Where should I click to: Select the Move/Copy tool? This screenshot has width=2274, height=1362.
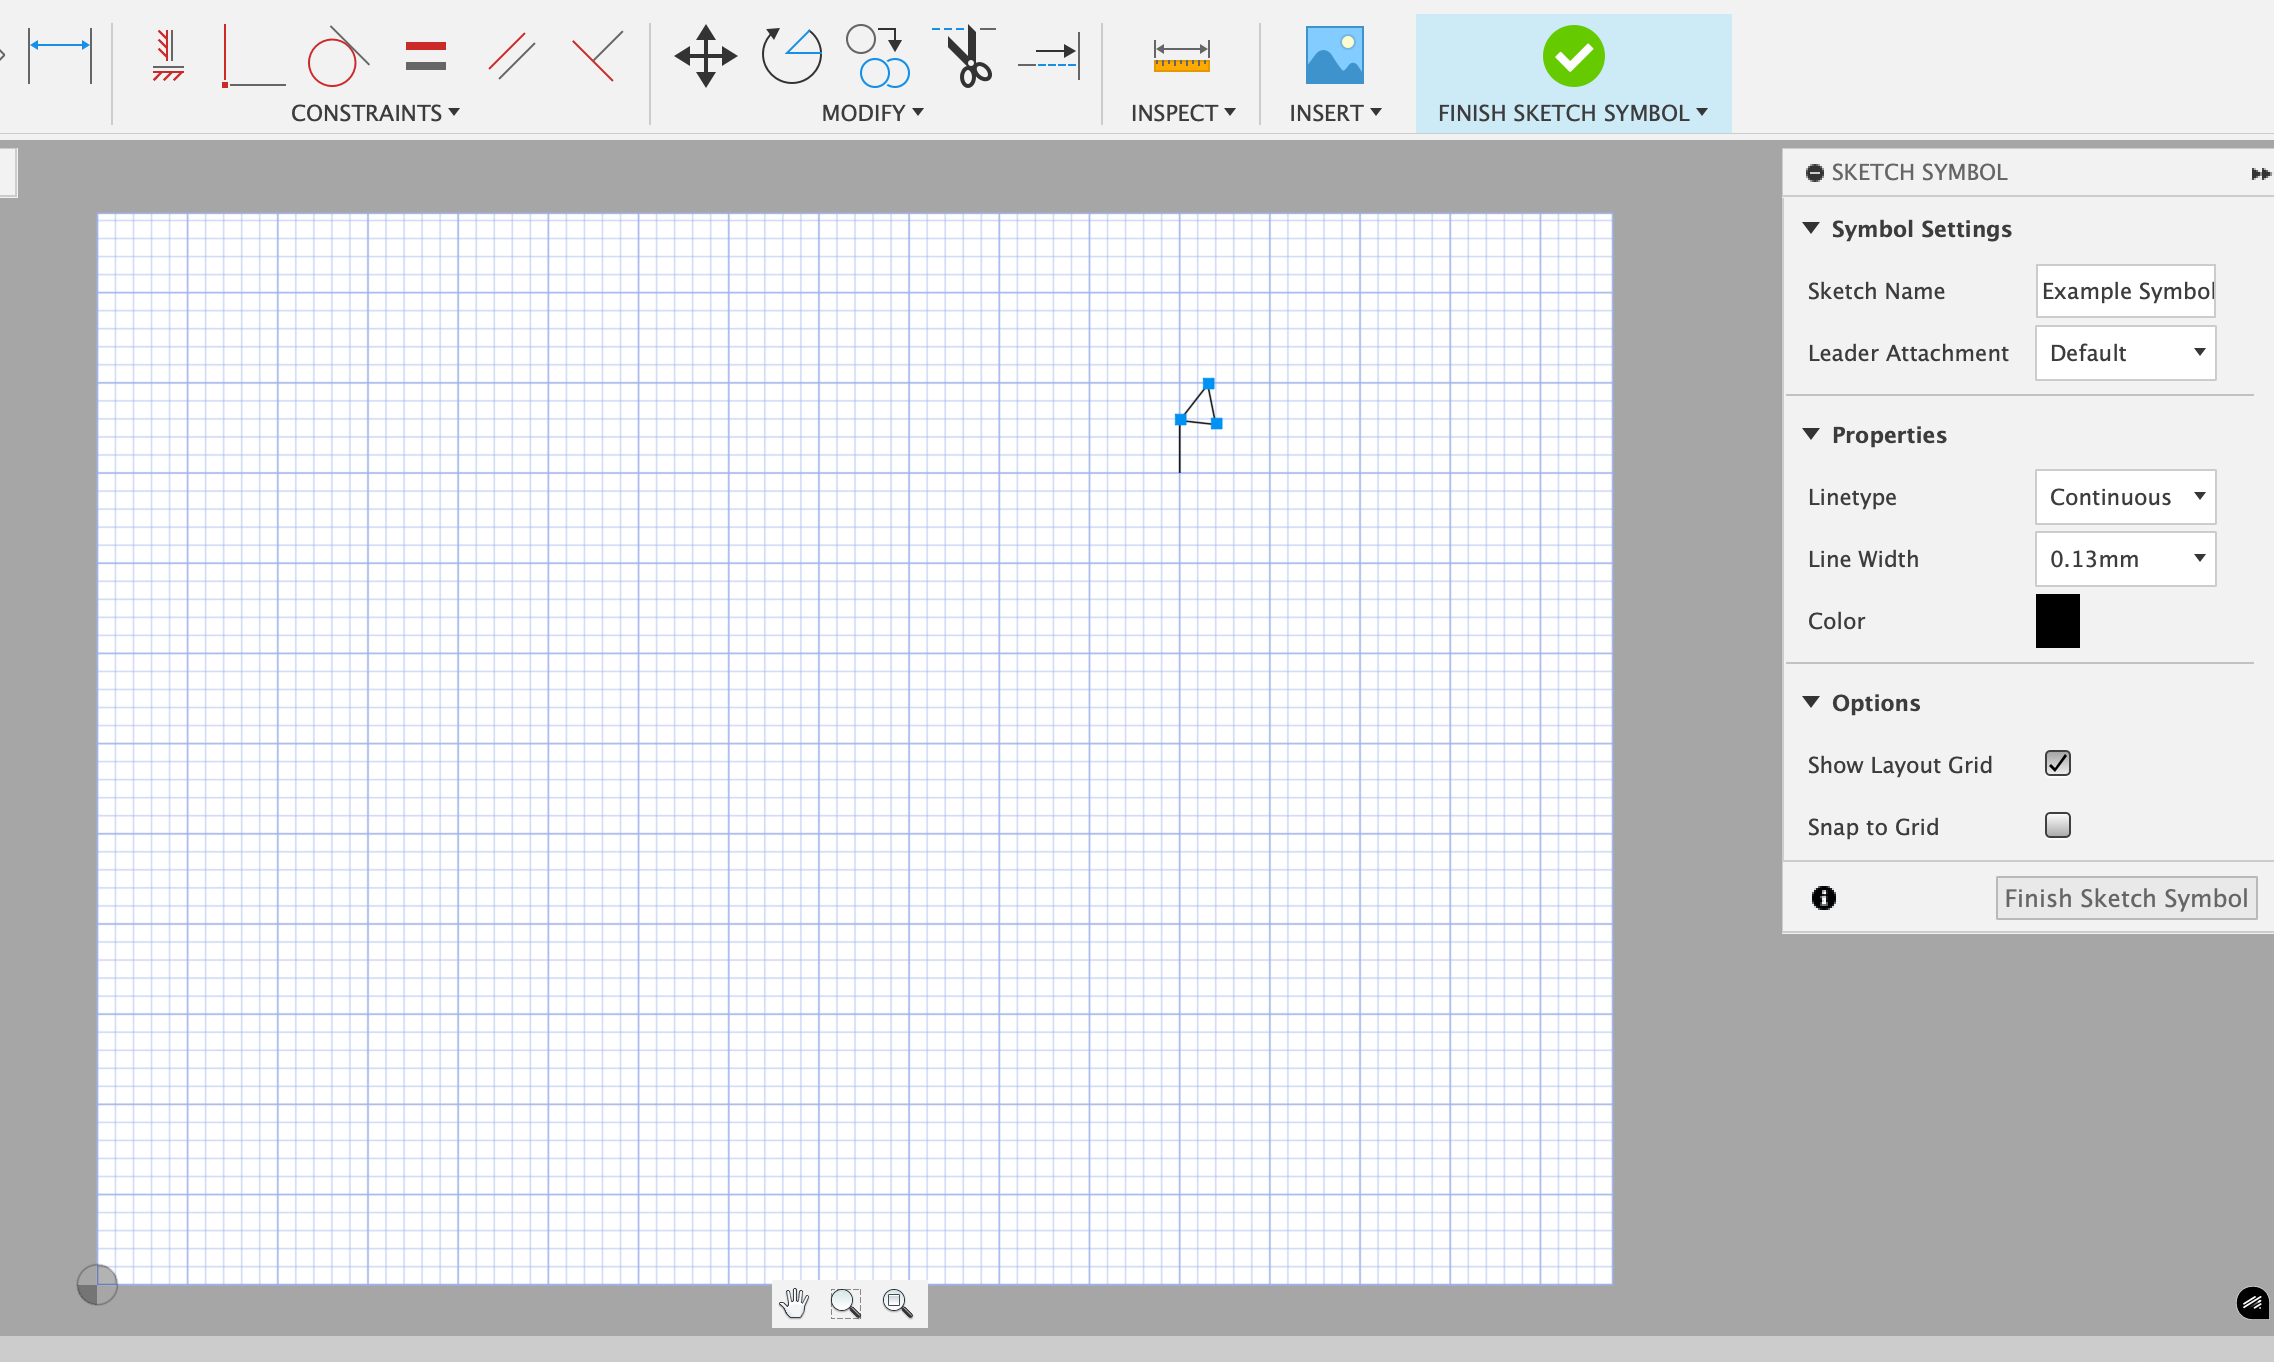[x=705, y=57]
